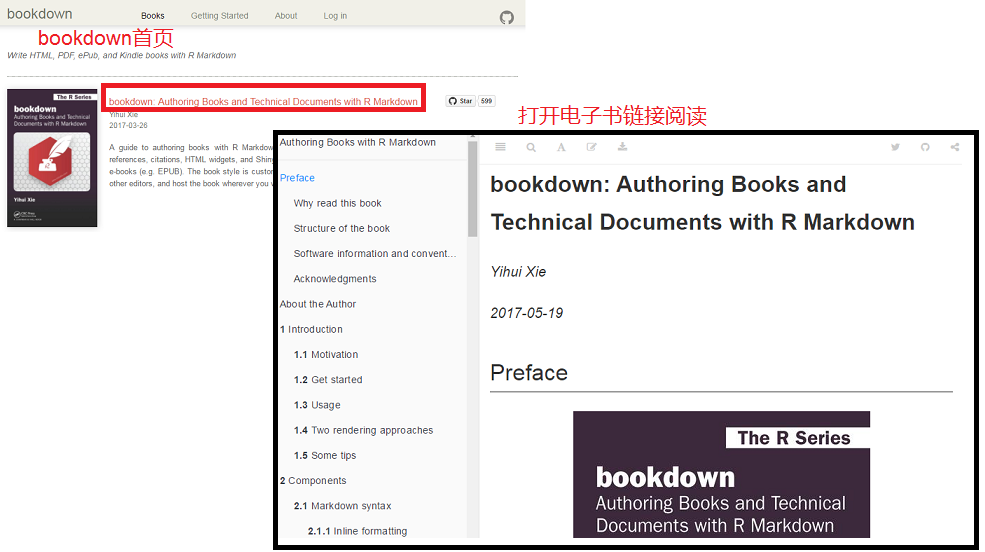The image size is (985, 552).
Task: Click the download book icon
Action: point(622,147)
